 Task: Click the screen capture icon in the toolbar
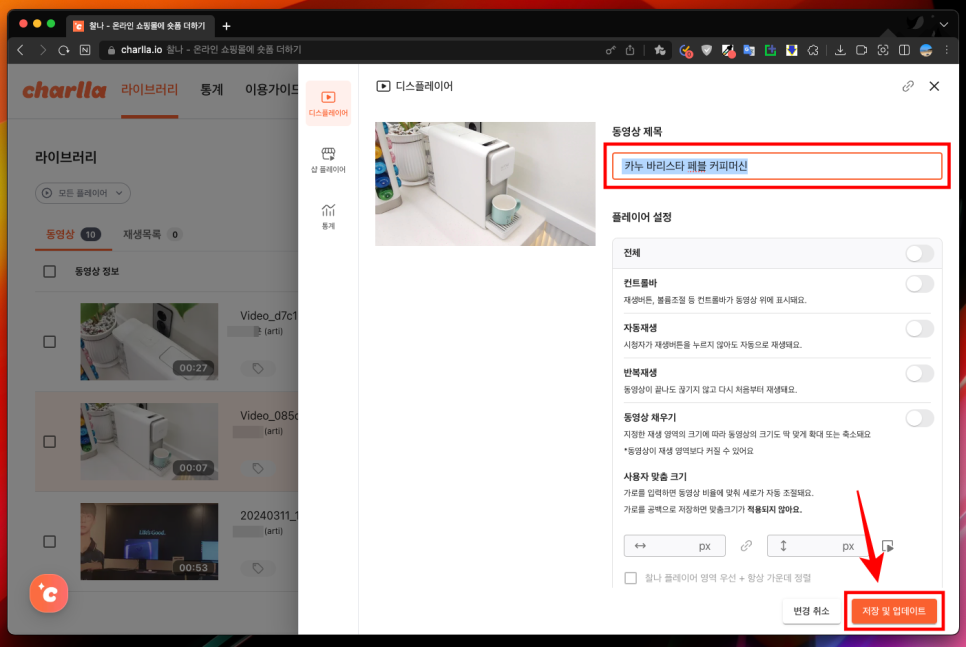point(883,50)
